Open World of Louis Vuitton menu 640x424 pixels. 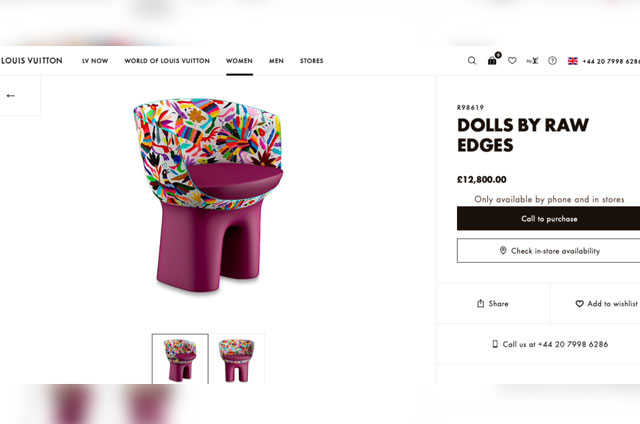[167, 61]
